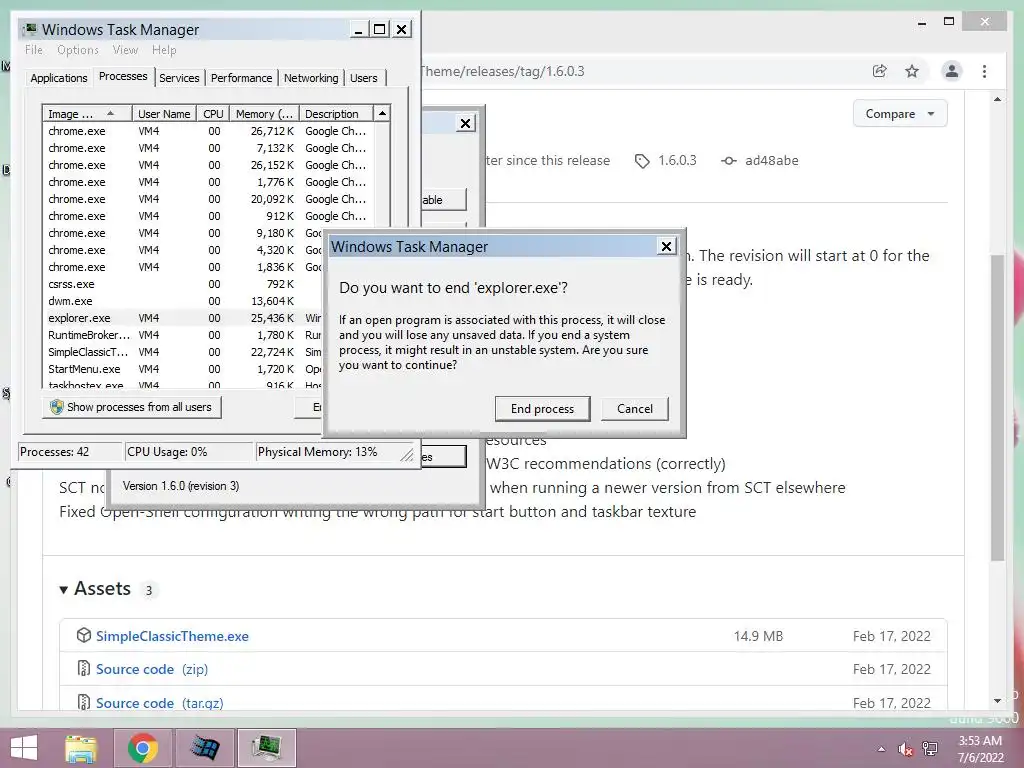1024x768 pixels.
Task: Select chrome.exe row using 26,712 K
Action: point(209,131)
